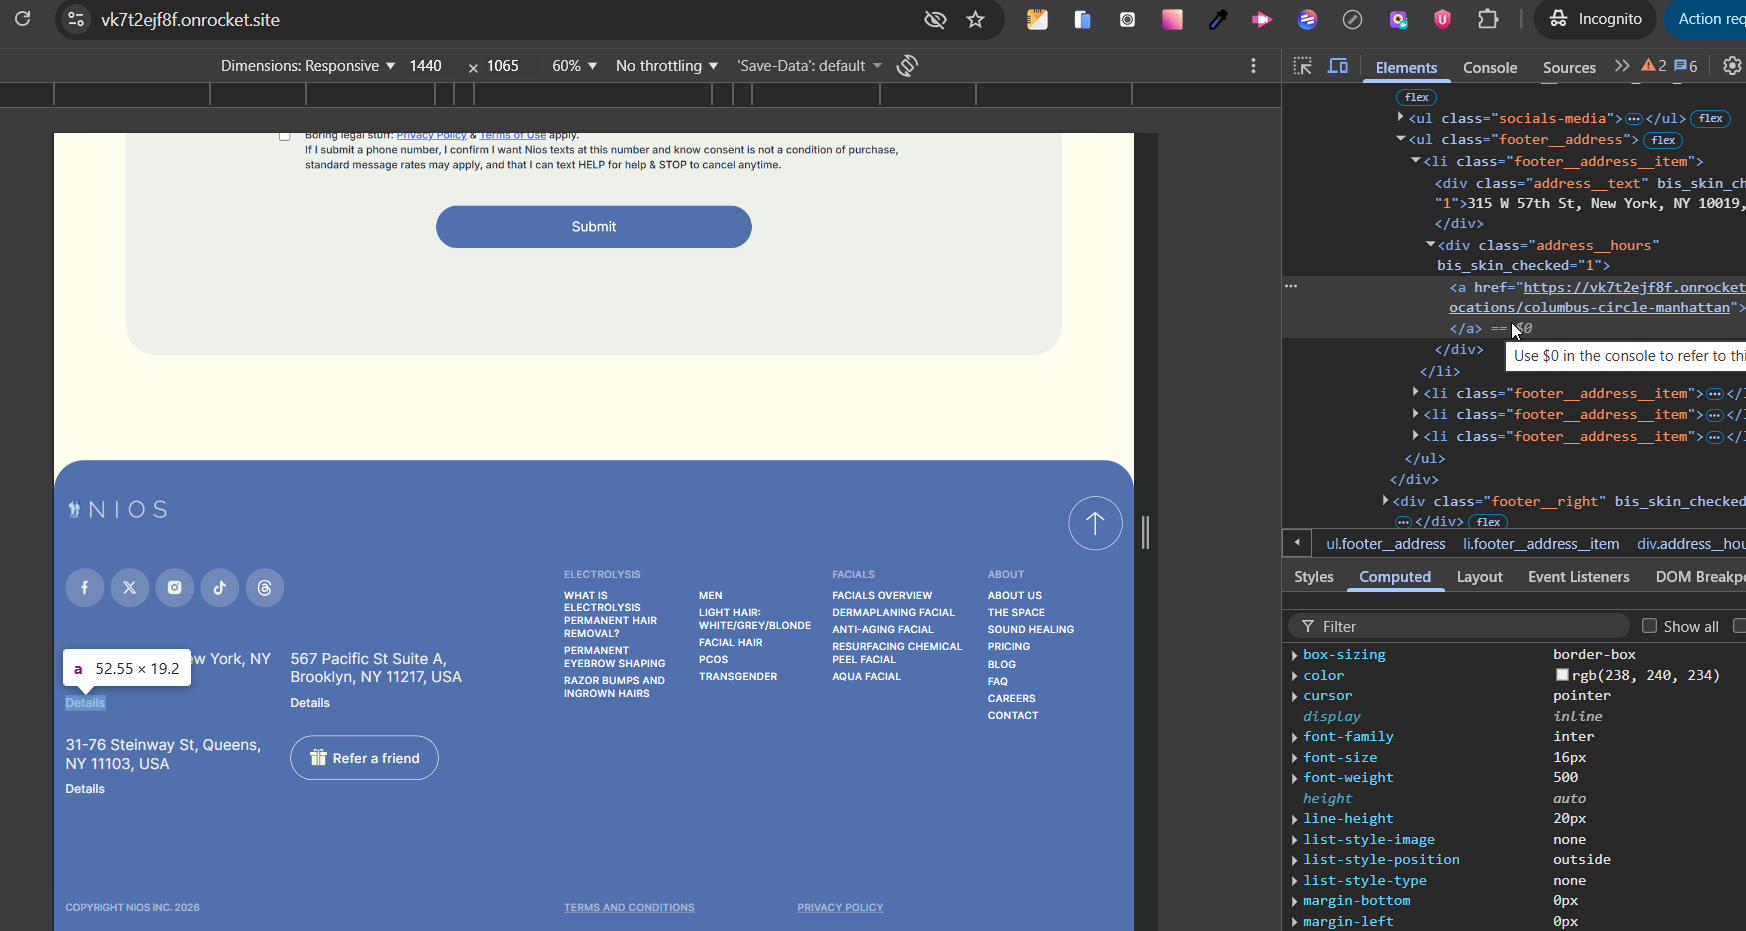Toggle the device toolbar icon
Screen dimensions: 1746x931
pyautogui.click(x=1338, y=66)
